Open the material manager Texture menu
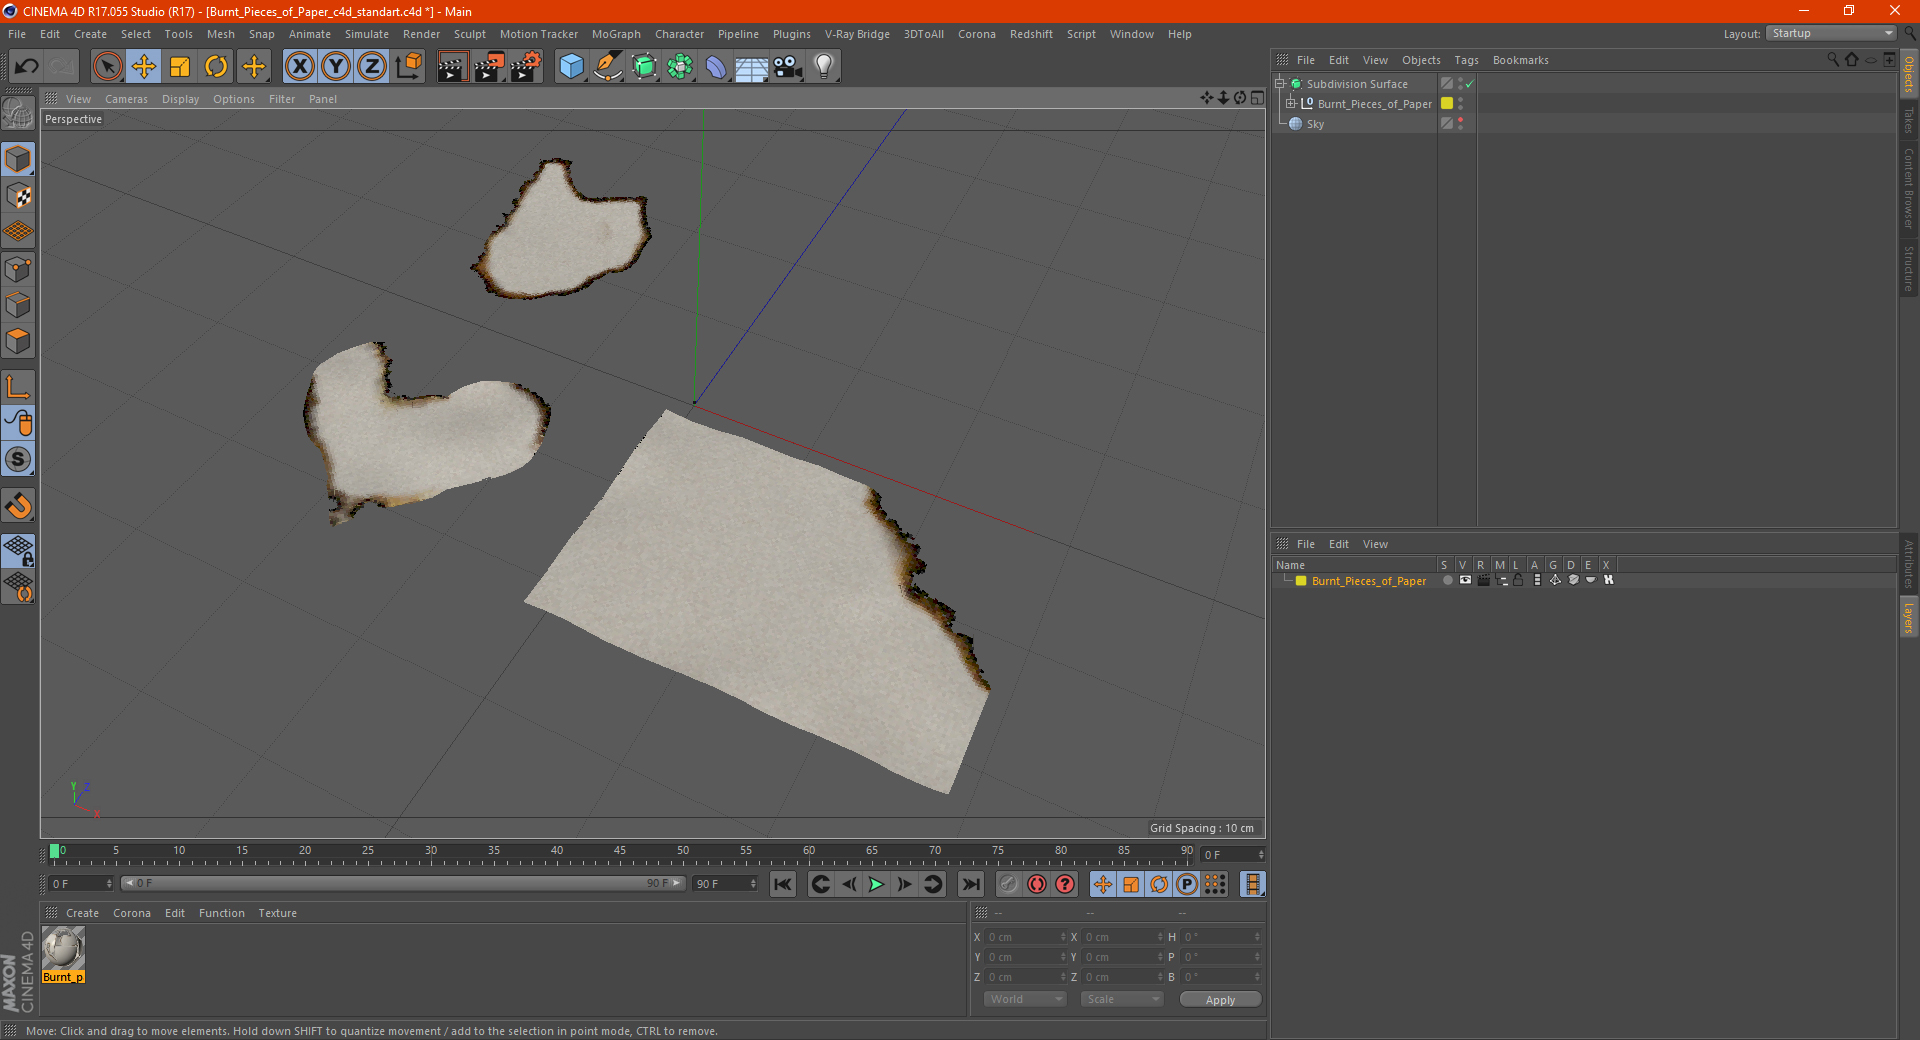The image size is (1920, 1040). coord(277,913)
